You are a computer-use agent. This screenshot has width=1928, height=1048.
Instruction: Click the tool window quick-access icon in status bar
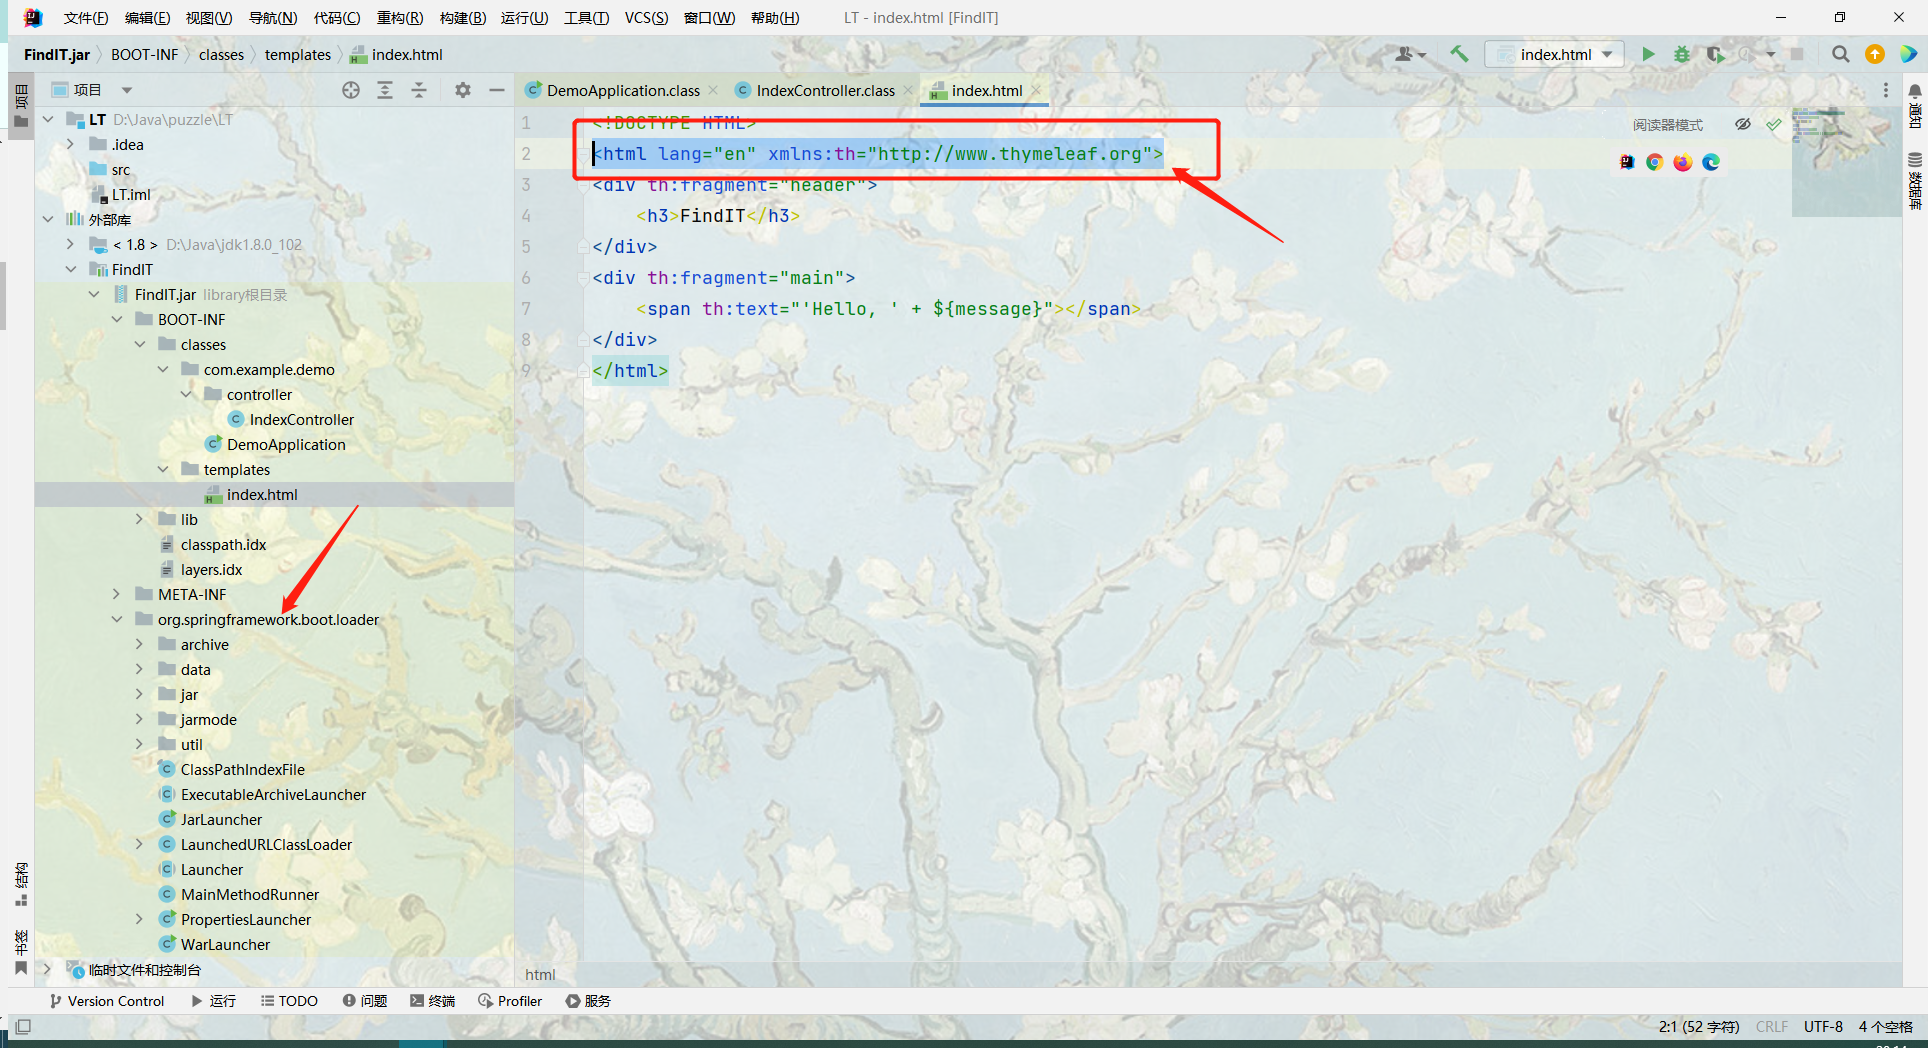(23, 1026)
